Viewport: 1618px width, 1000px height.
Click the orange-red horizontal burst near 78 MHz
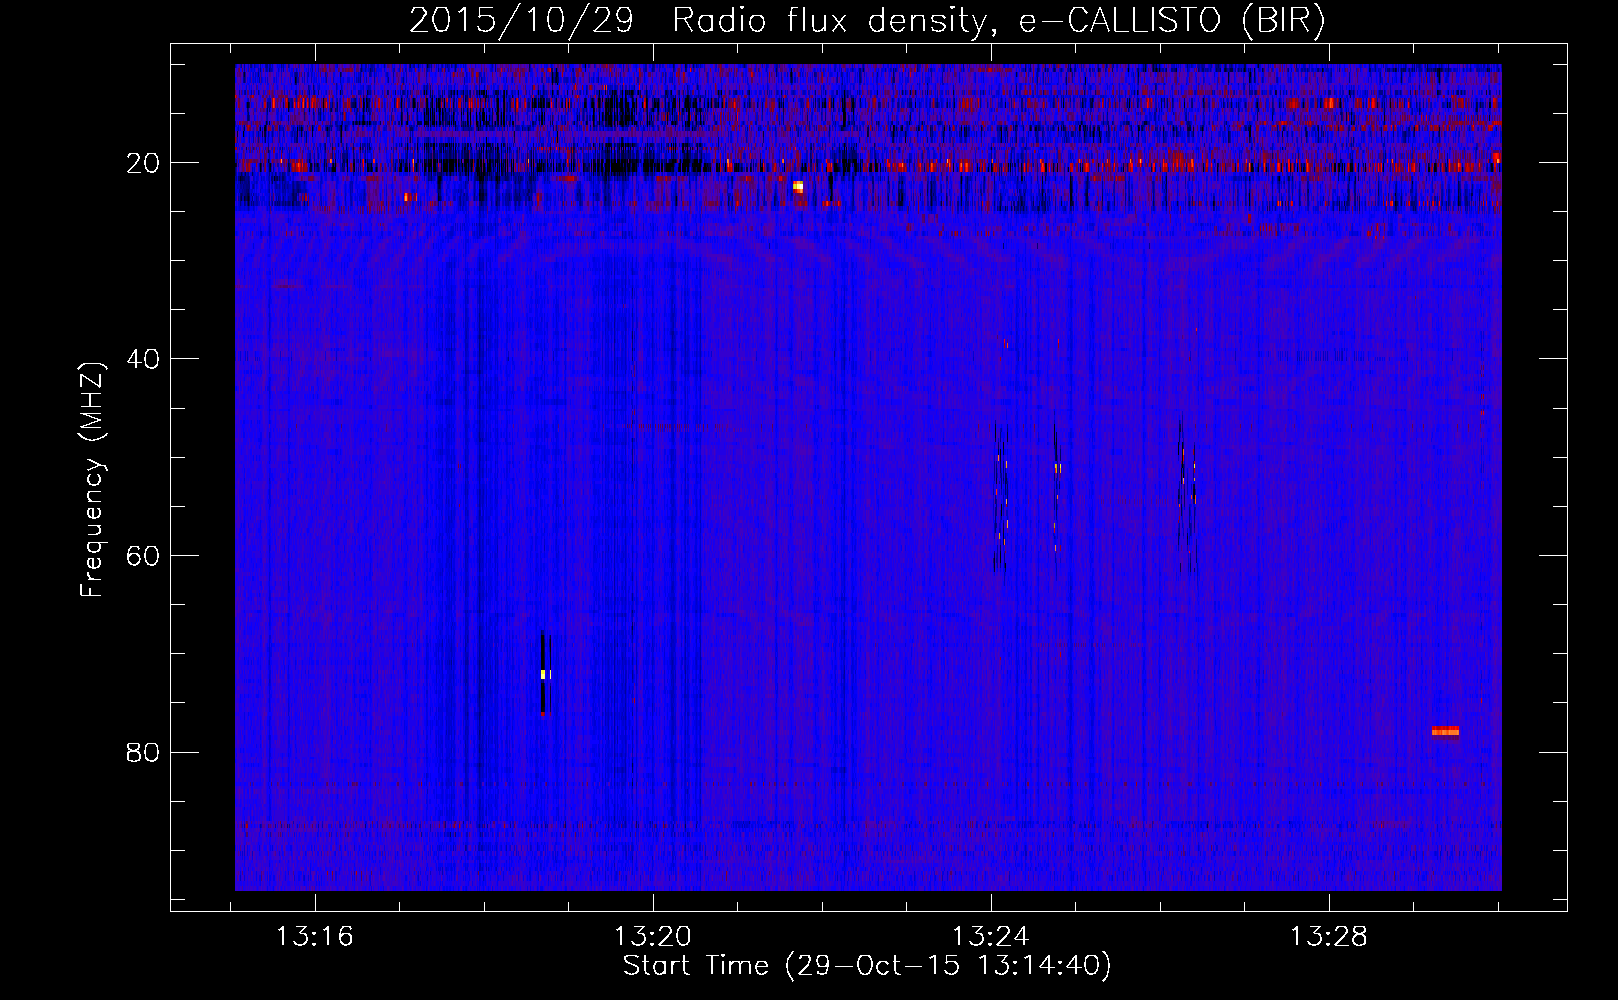tap(1445, 731)
